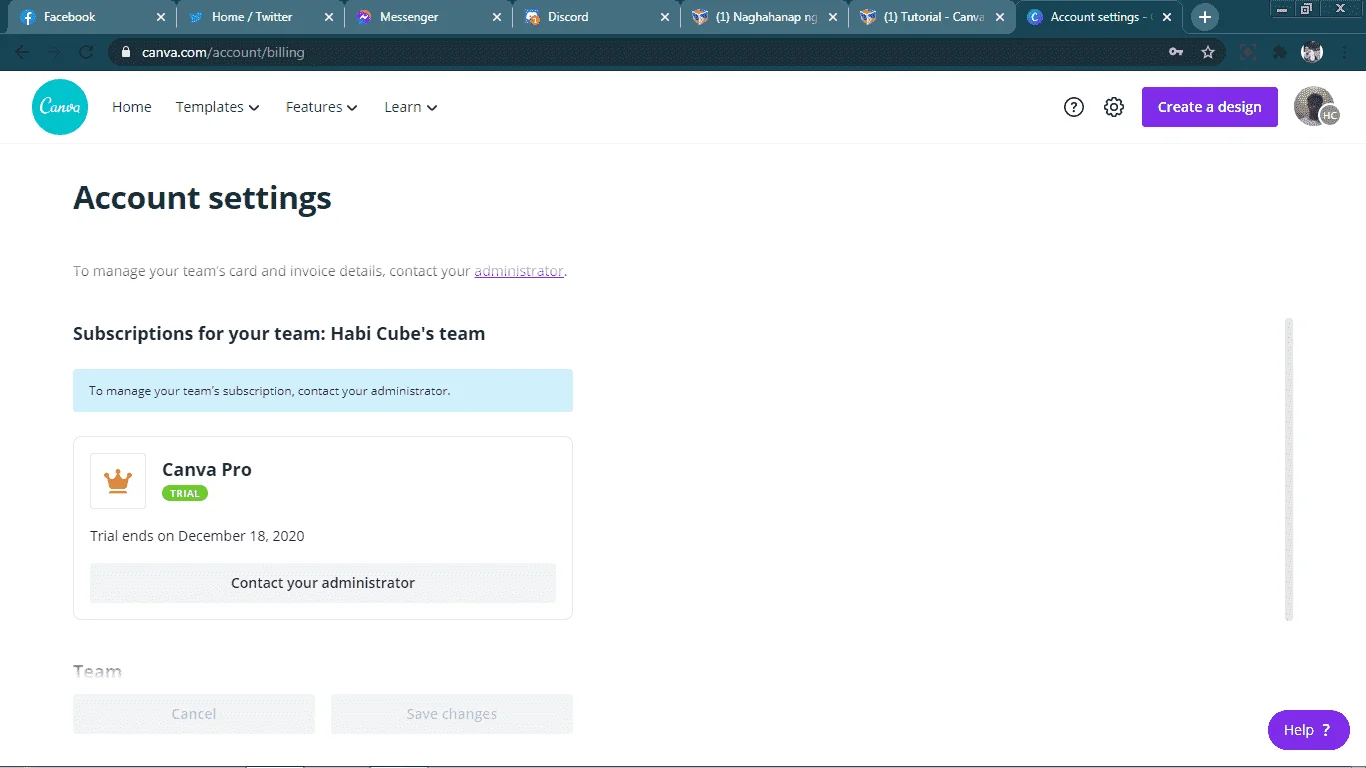Click 'Subscriptions for your team' heading
The width and height of the screenshot is (1366, 768).
click(x=279, y=334)
